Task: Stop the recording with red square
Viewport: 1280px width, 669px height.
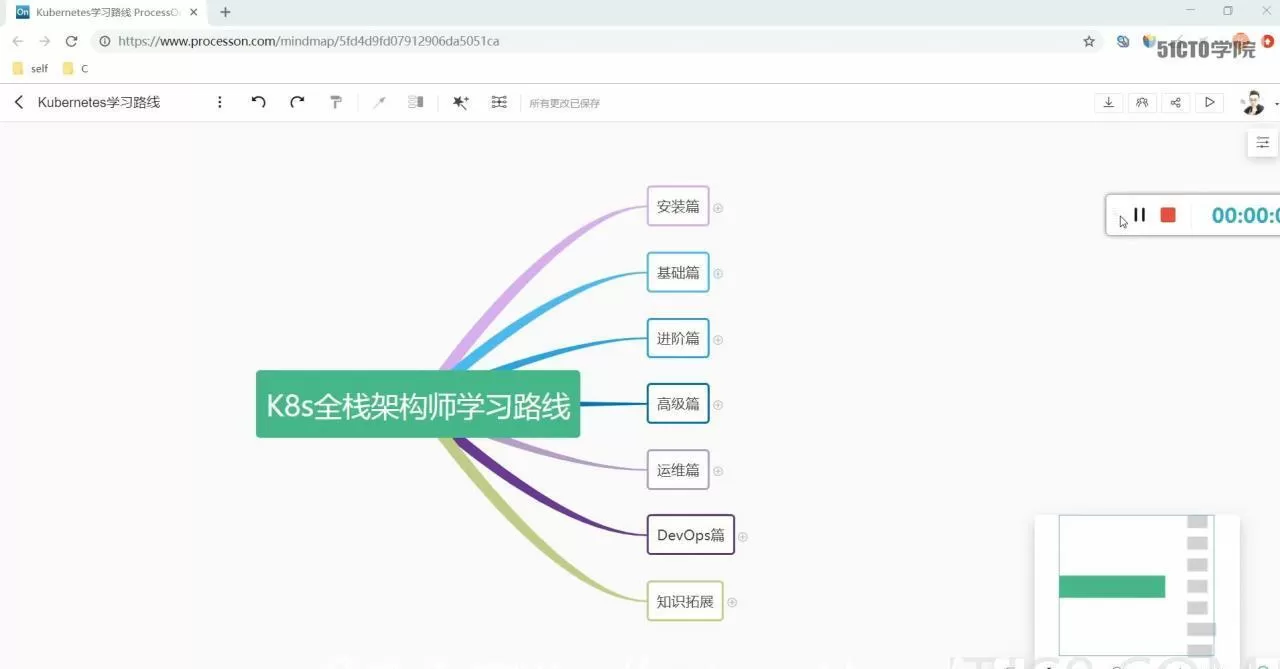Action: click(x=1168, y=215)
